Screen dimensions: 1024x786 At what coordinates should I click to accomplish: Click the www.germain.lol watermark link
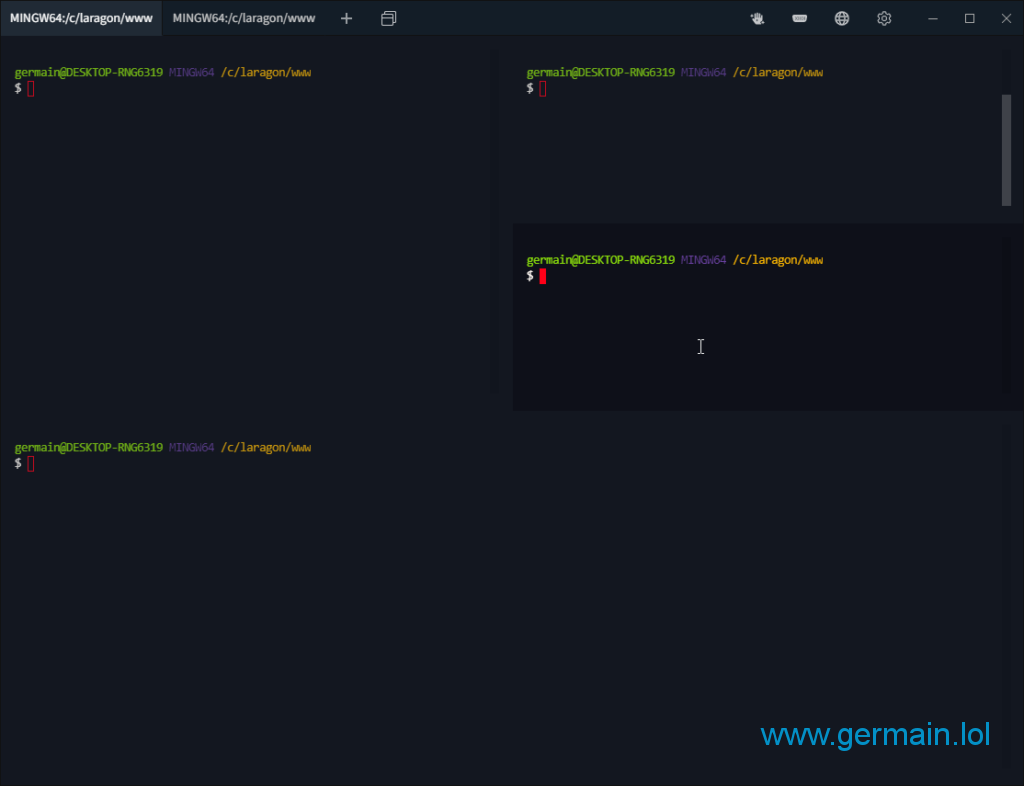(x=875, y=735)
